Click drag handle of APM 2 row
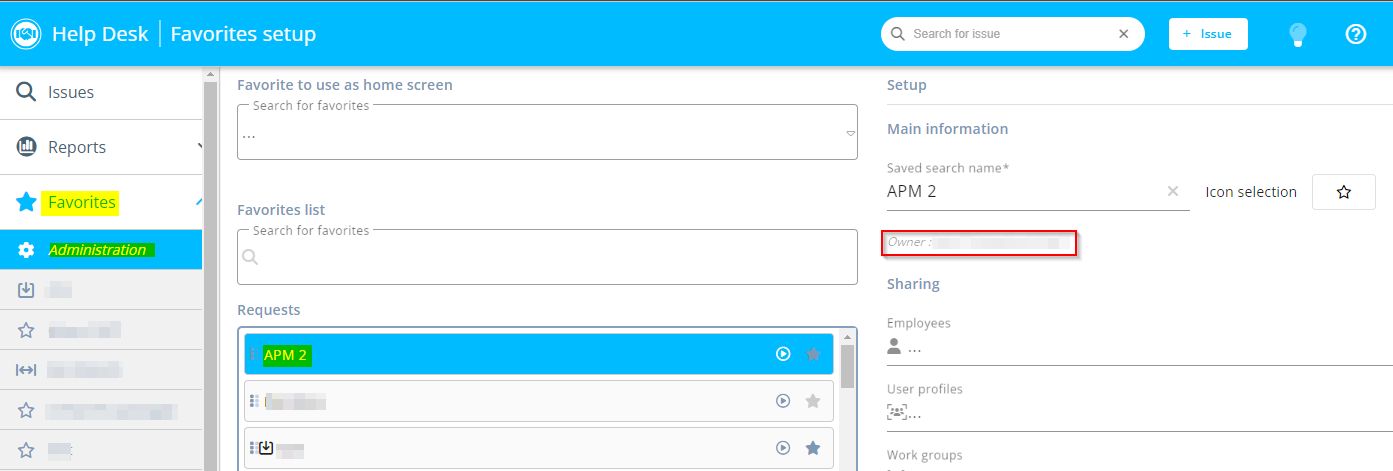Viewport: 1393px width, 471px height. [x=253, y=354]
